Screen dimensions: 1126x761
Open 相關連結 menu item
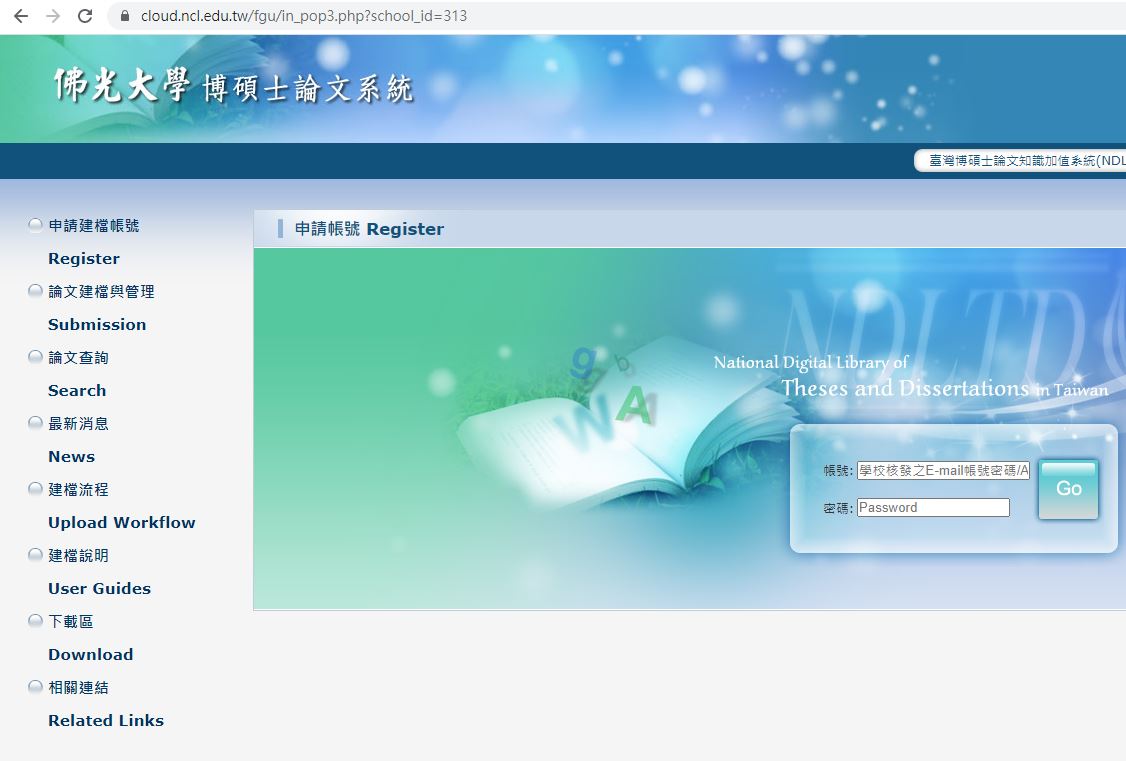click(78, 688)
